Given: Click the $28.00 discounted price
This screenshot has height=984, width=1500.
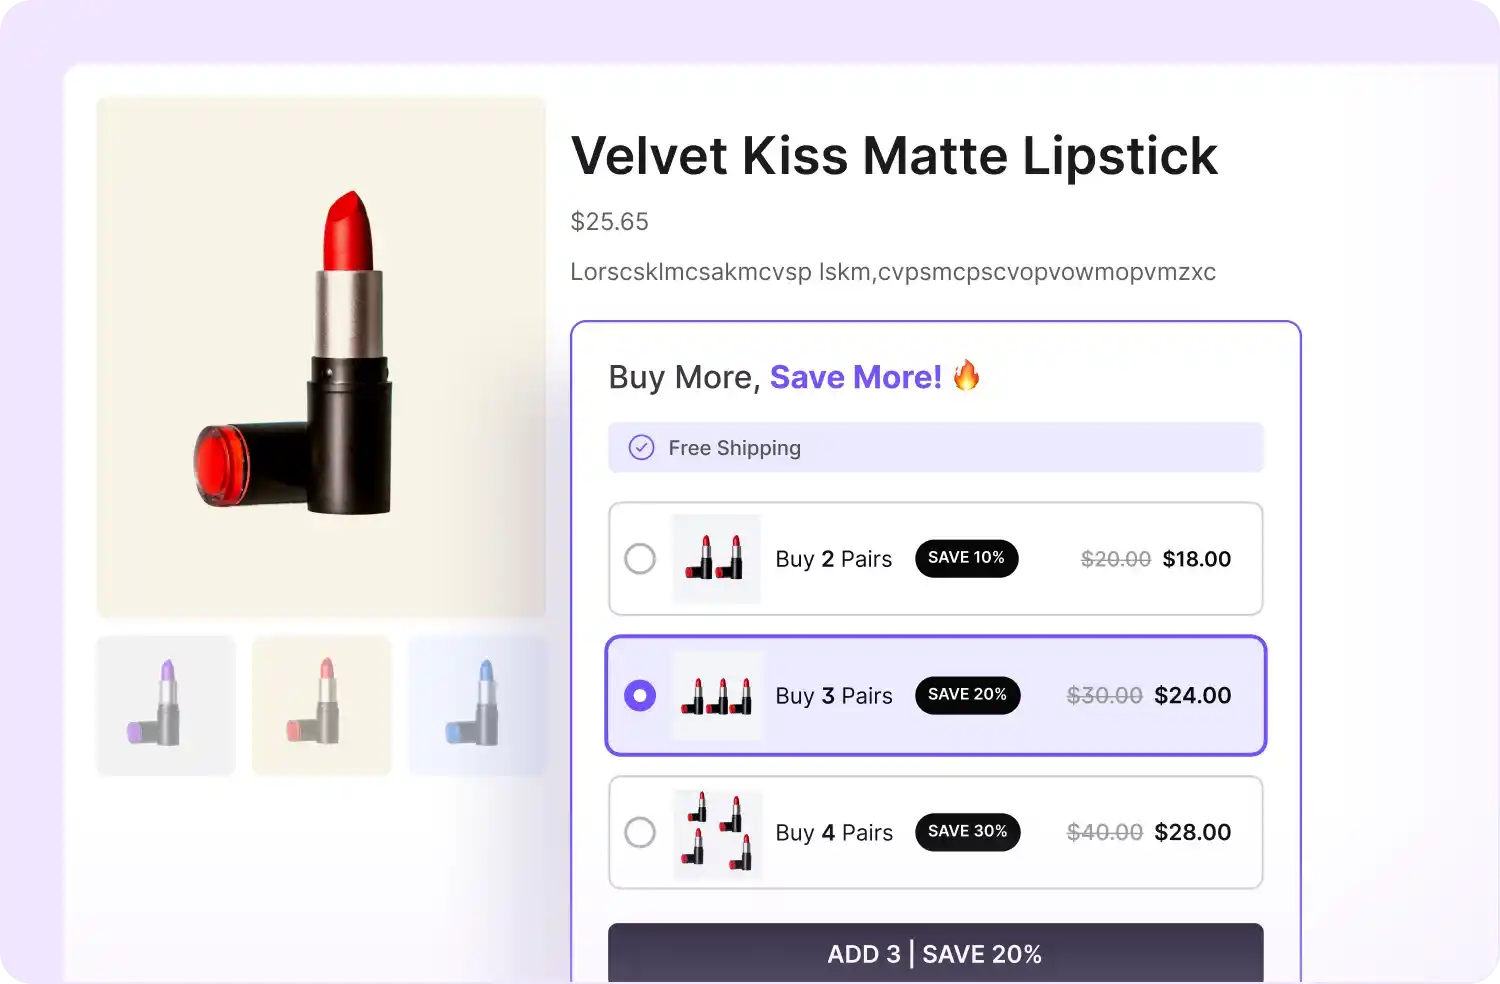Looking at the screenshot, I should (x=1192, y=832).
